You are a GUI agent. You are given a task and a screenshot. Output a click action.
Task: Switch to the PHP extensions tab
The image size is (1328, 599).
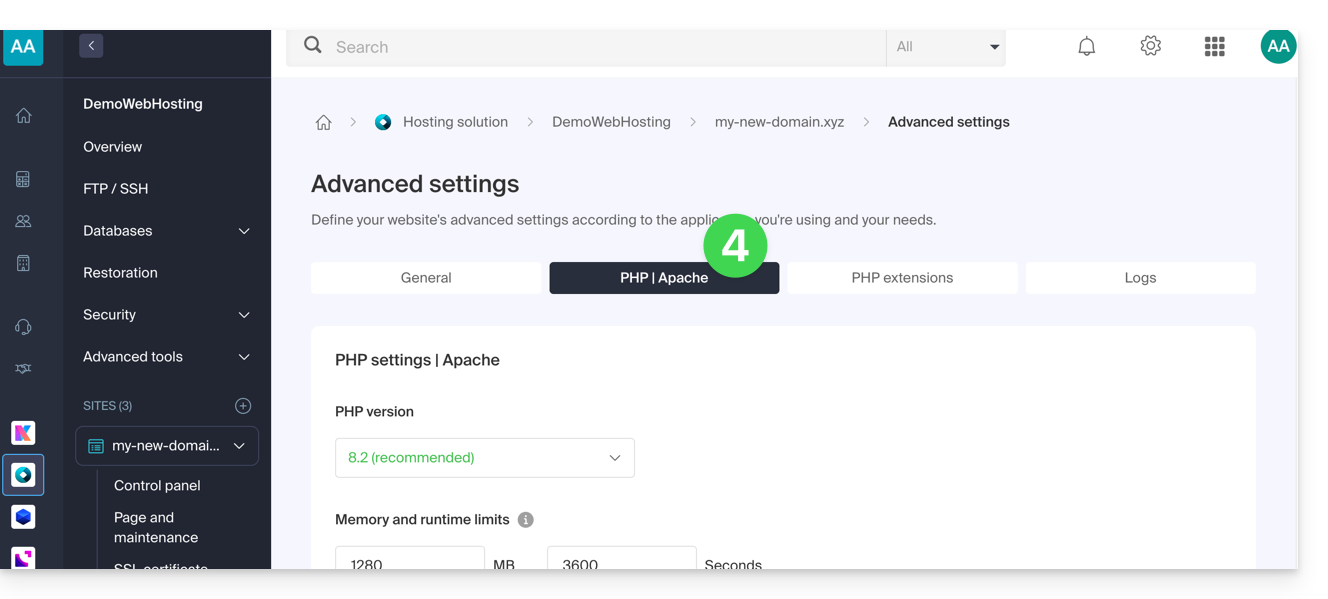[x=902, y=278]
